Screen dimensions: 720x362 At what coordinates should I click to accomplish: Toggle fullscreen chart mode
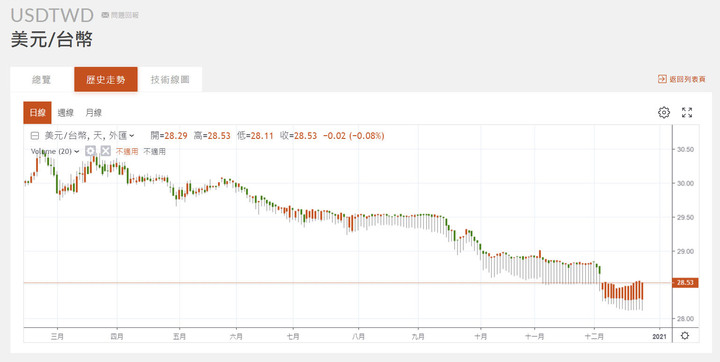coord(687,113)
